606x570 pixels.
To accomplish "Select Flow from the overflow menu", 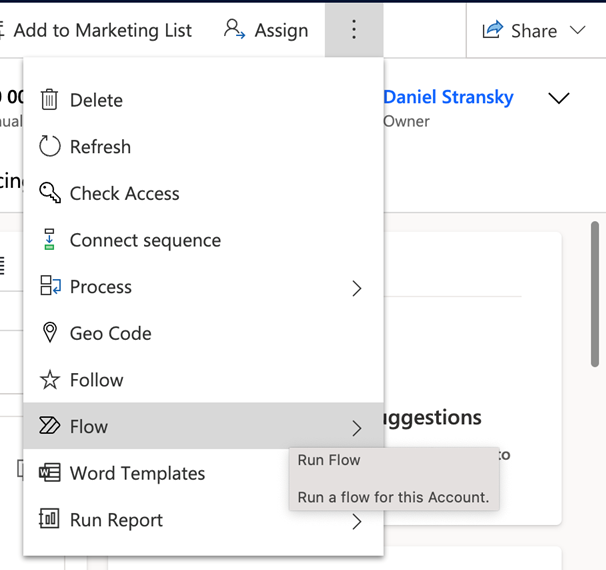I will tap(89, 427).
